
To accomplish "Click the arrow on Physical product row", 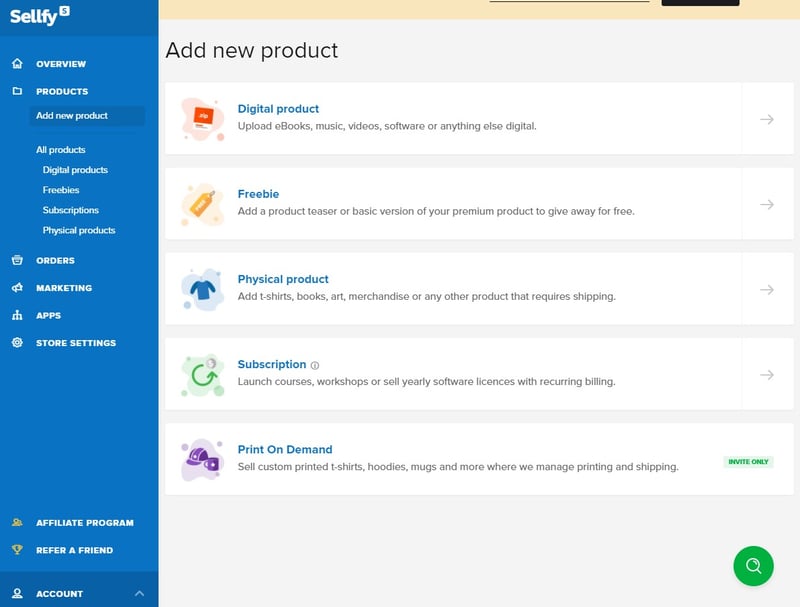I will coord(767,289).
